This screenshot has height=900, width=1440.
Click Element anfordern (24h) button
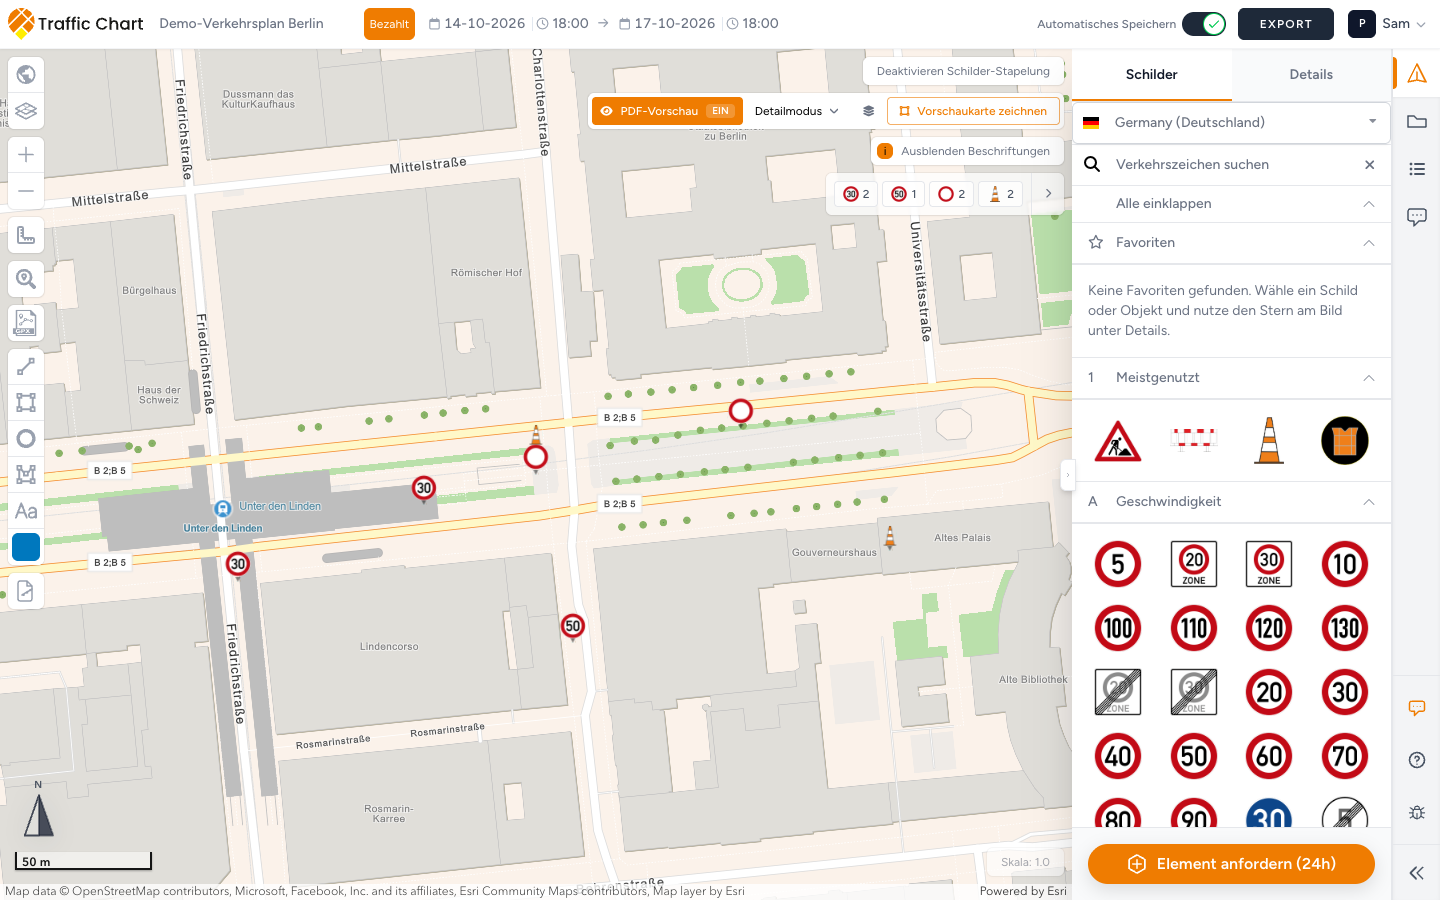click(x=1231, y=864)
